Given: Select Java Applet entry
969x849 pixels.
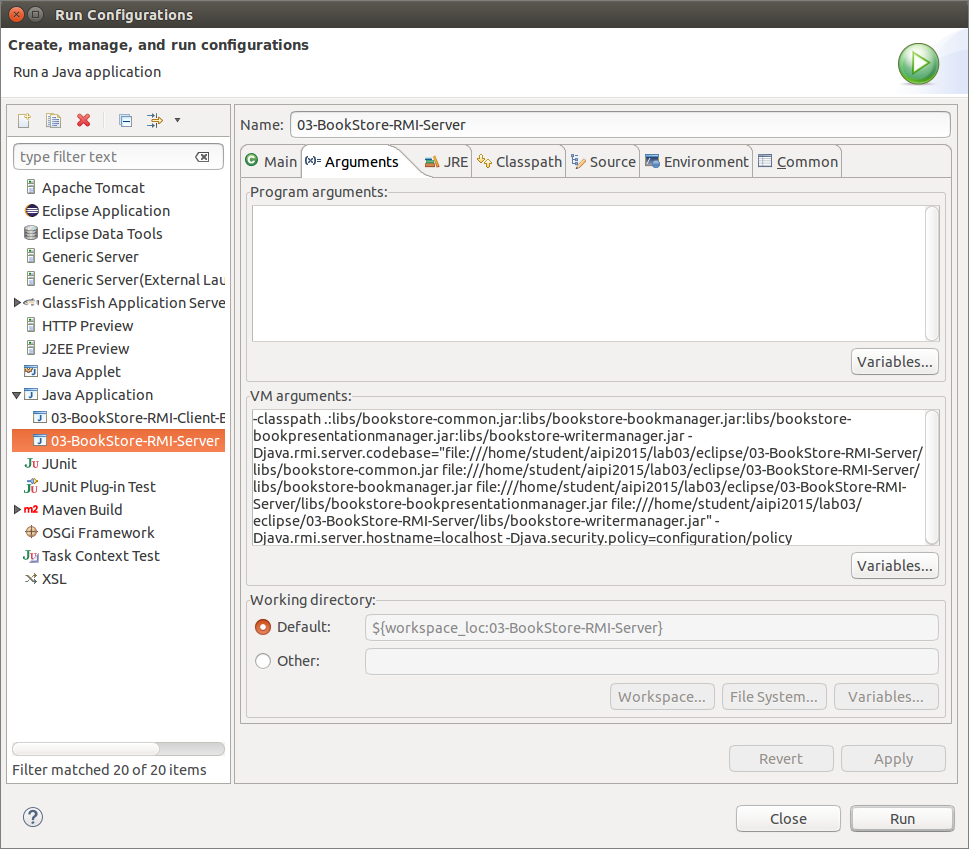Looking at the screenshot, I should click(x=81, y=371).
